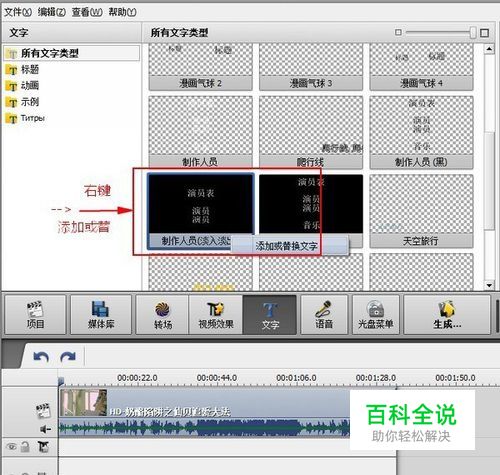500x475 pixels.
Task: Click the 00:01:06.0 mark on timeline ruler
Action: click(x=296, y=378)
